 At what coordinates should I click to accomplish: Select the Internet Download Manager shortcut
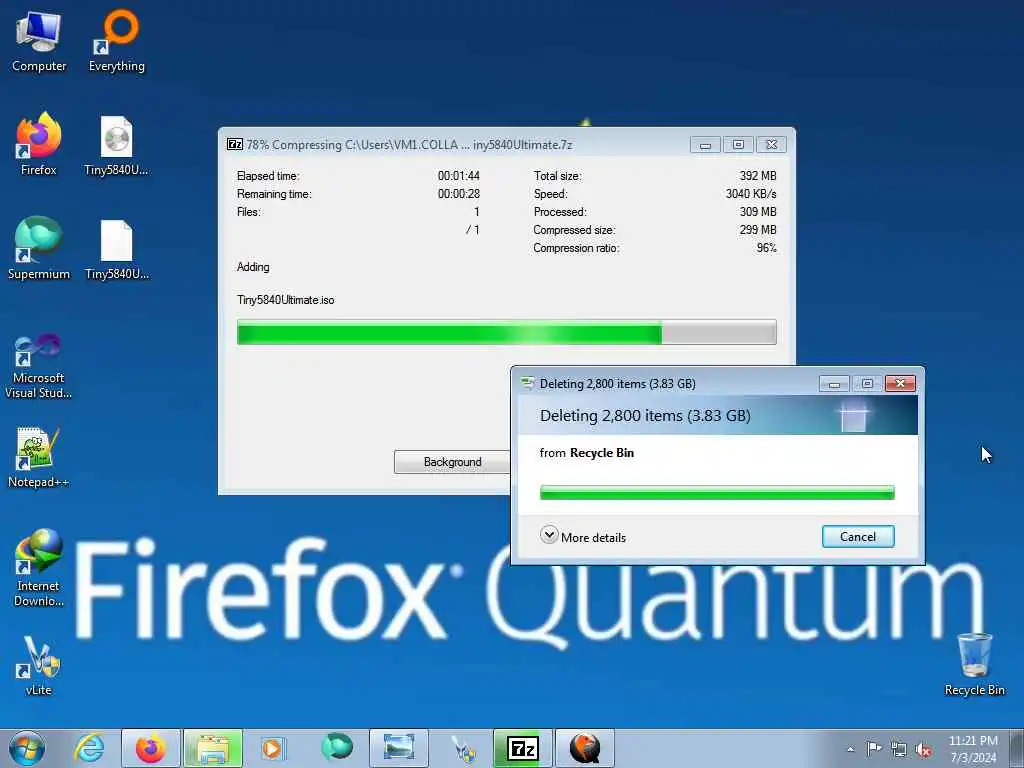click(x=39, y=568)
